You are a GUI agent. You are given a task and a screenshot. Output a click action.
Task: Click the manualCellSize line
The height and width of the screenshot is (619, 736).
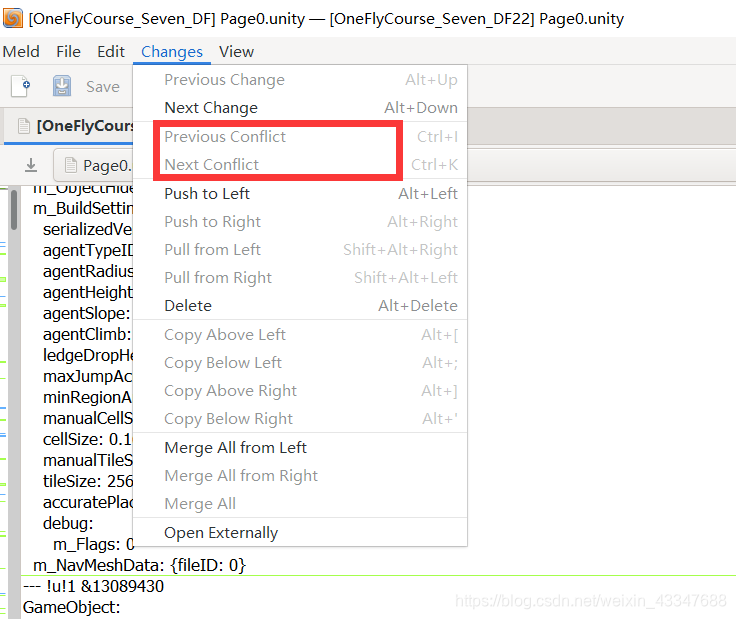coord(88,419)
